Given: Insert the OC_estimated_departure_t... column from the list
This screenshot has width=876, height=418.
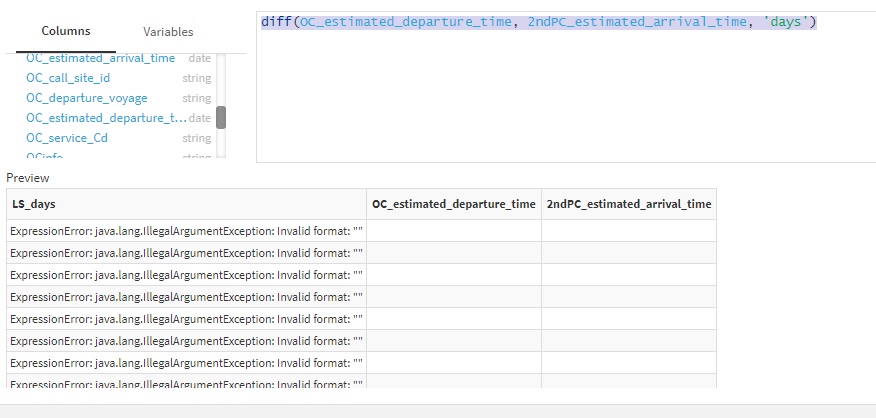Looking at the screenshot, I should 106,118.
